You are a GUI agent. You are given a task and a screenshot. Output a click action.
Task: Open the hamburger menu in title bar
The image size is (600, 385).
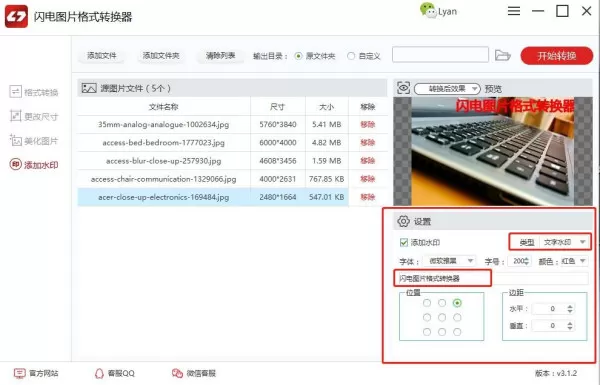tap(514, 11)
